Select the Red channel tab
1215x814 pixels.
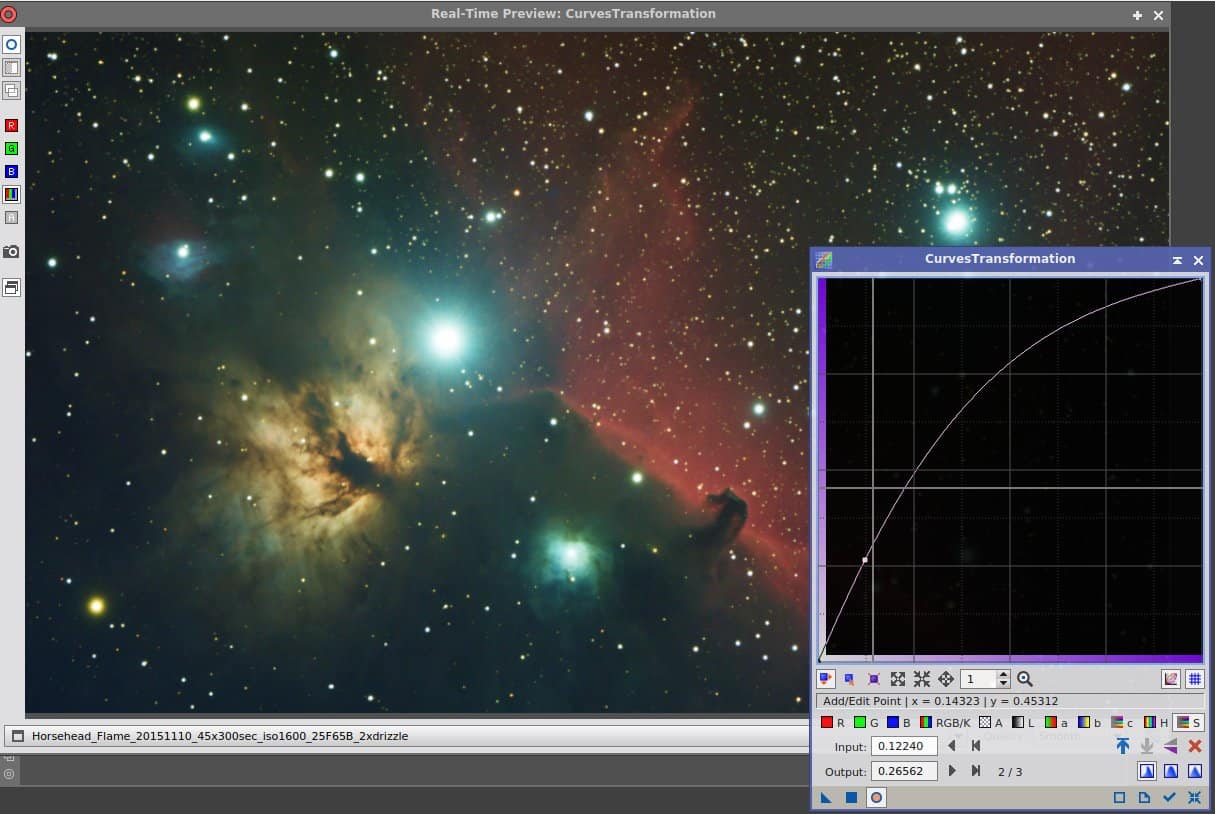pyautogui.click(x=832, y=722)
